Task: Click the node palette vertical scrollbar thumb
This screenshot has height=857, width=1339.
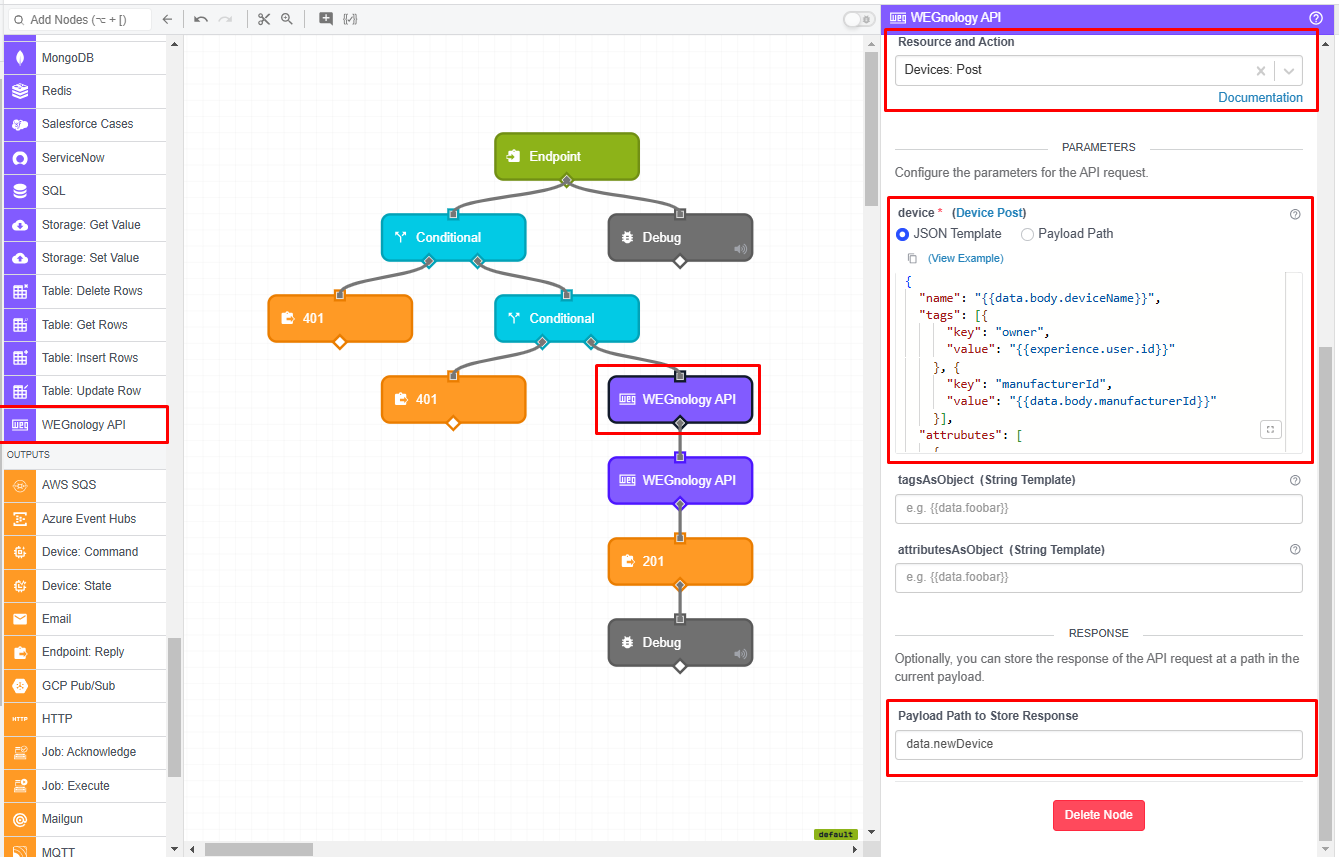Action: 174,707
